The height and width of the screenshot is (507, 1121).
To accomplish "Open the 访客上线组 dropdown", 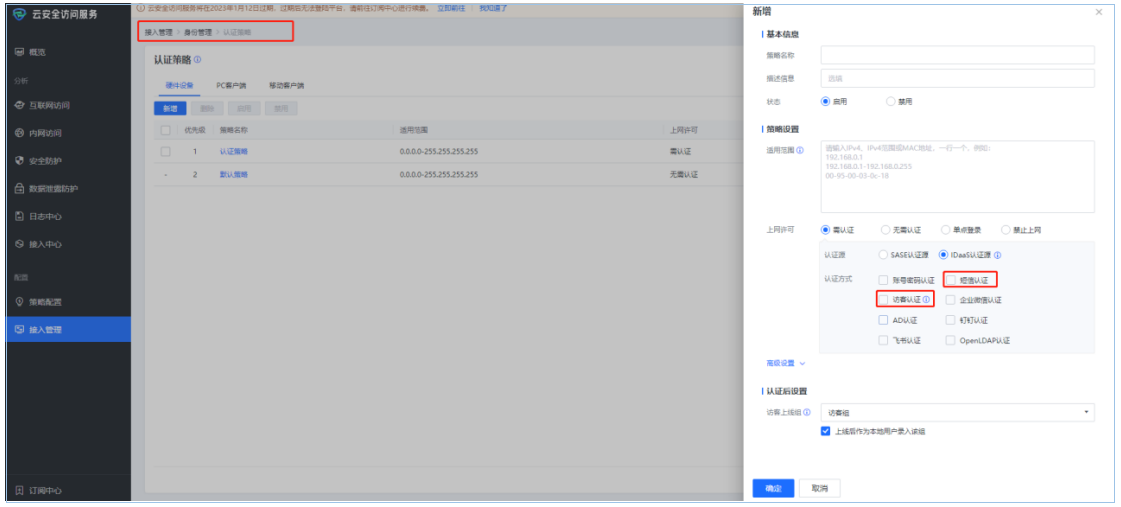I will [x=956, y=412].
